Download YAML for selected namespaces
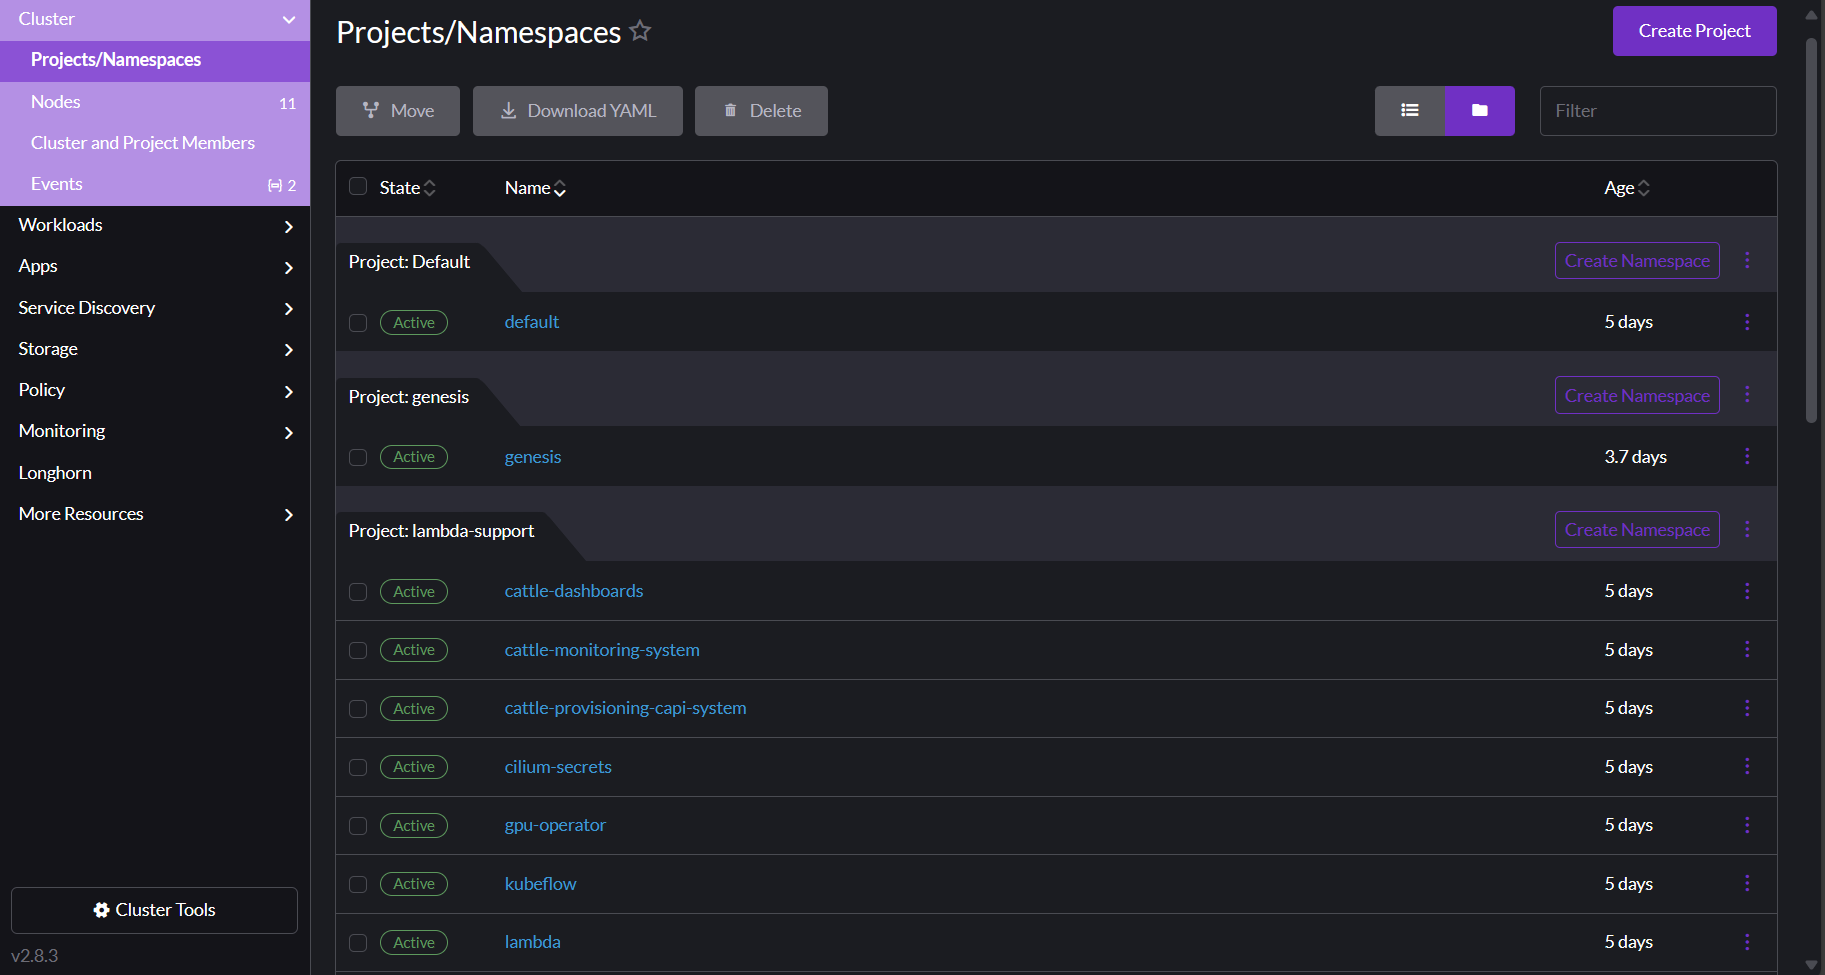This screenshot has width=1825, height=975. (577, 110)
